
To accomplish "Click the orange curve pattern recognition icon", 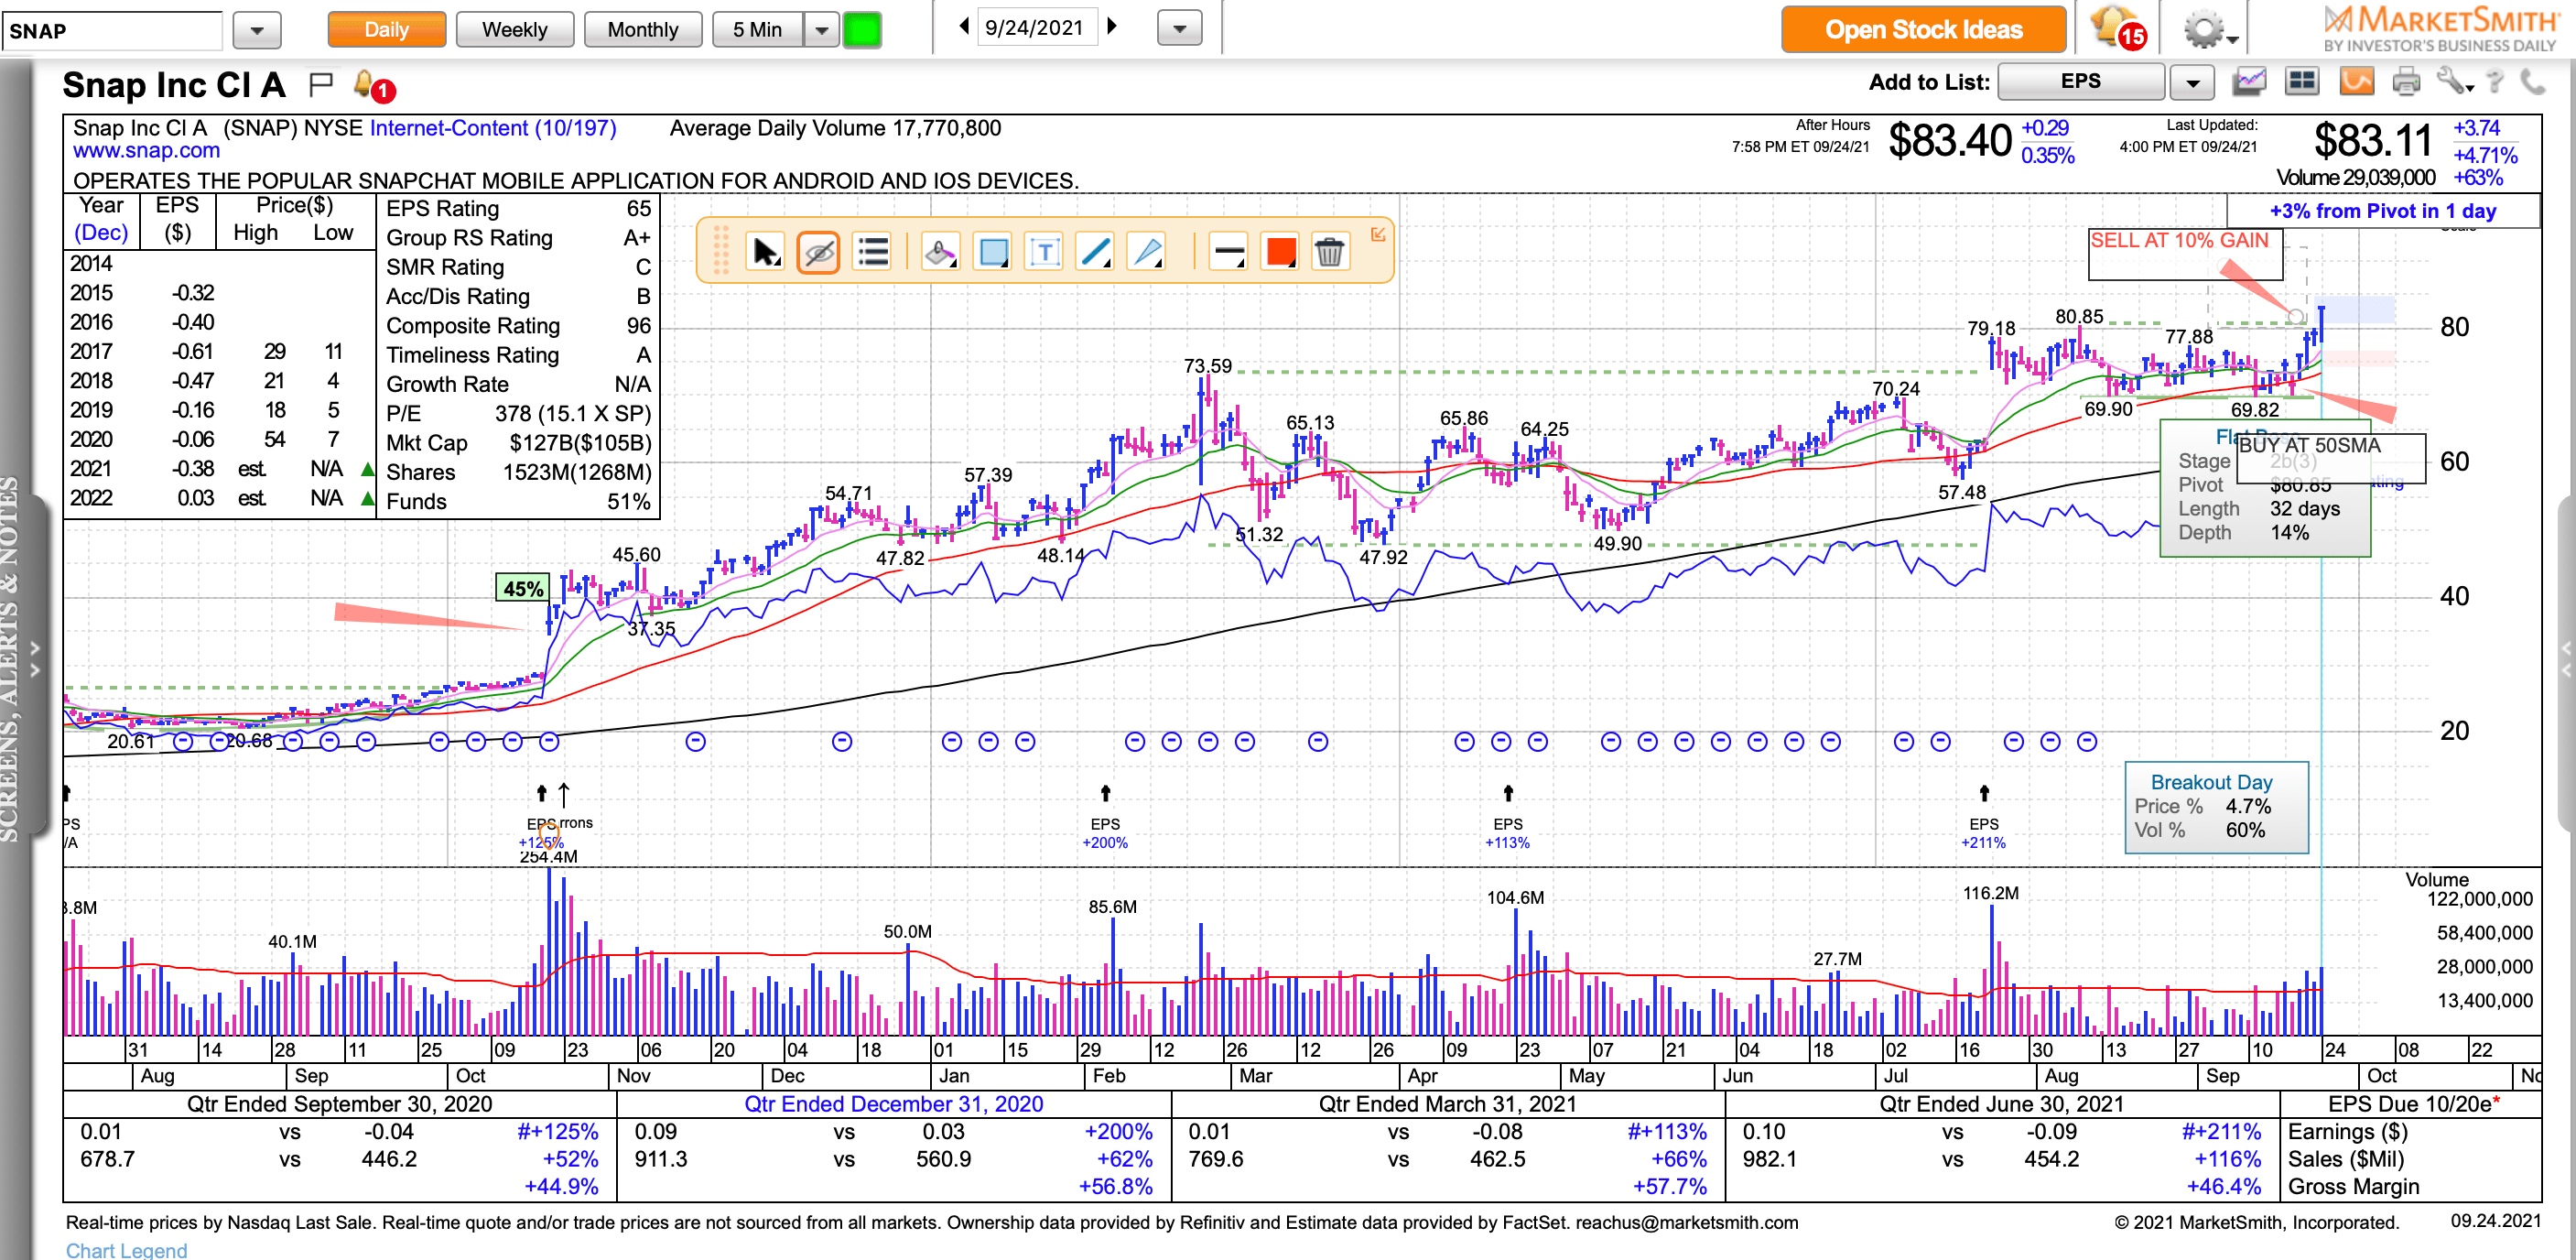I will tap(2356, 81).
